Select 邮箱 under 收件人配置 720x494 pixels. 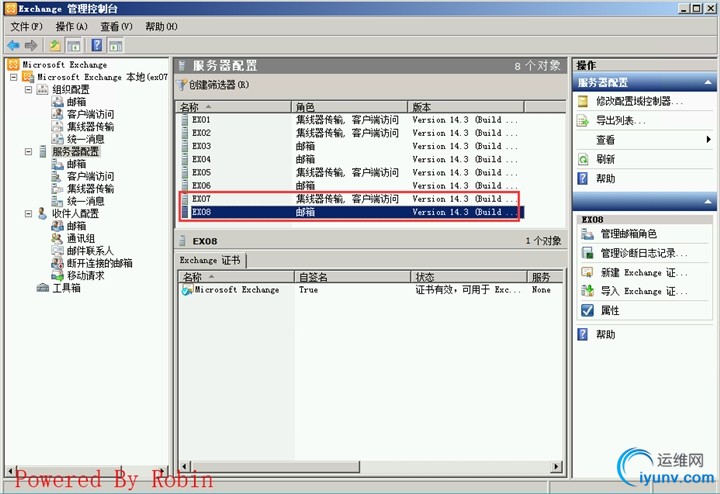69,226
